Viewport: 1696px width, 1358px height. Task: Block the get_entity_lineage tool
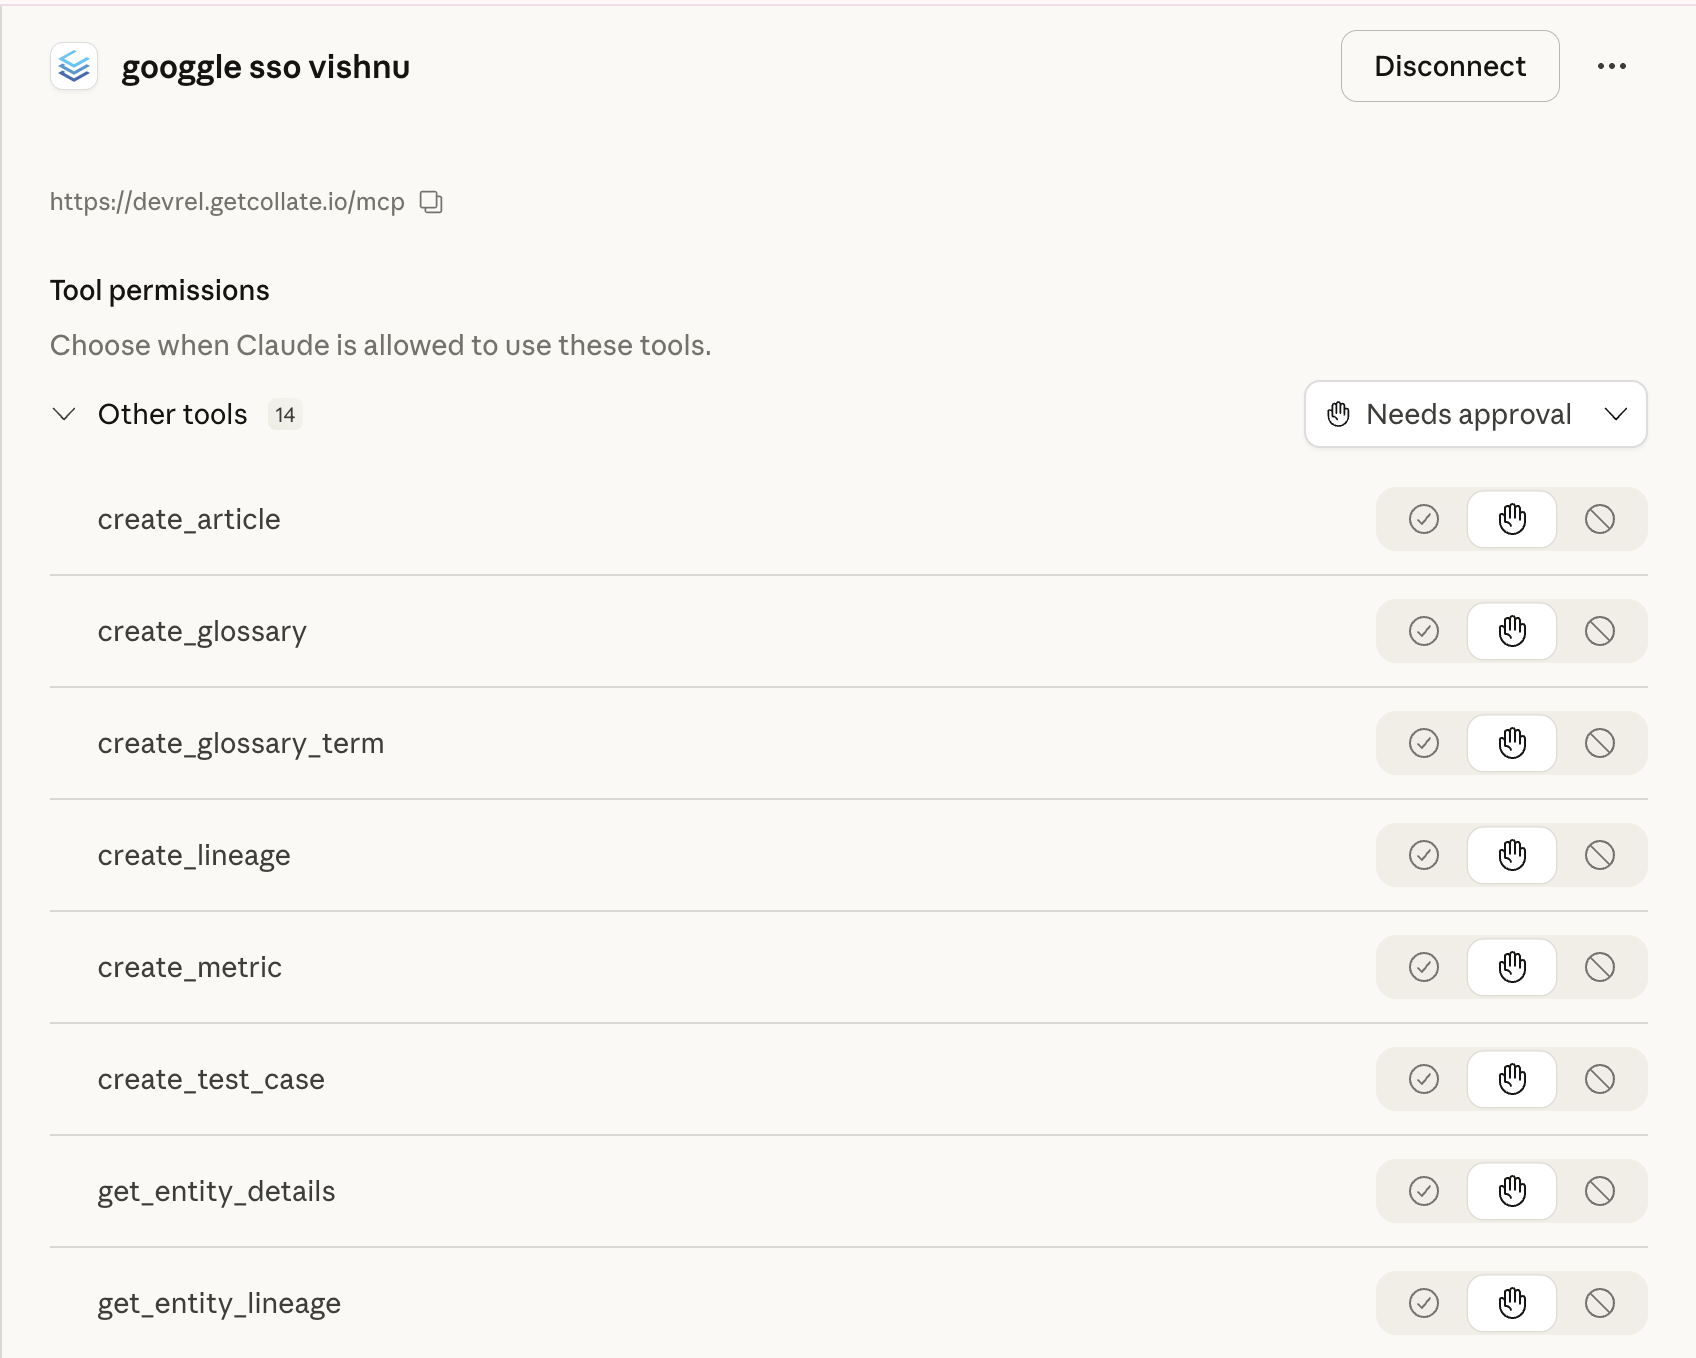pyautogui.click(x=1600, y=1303)
